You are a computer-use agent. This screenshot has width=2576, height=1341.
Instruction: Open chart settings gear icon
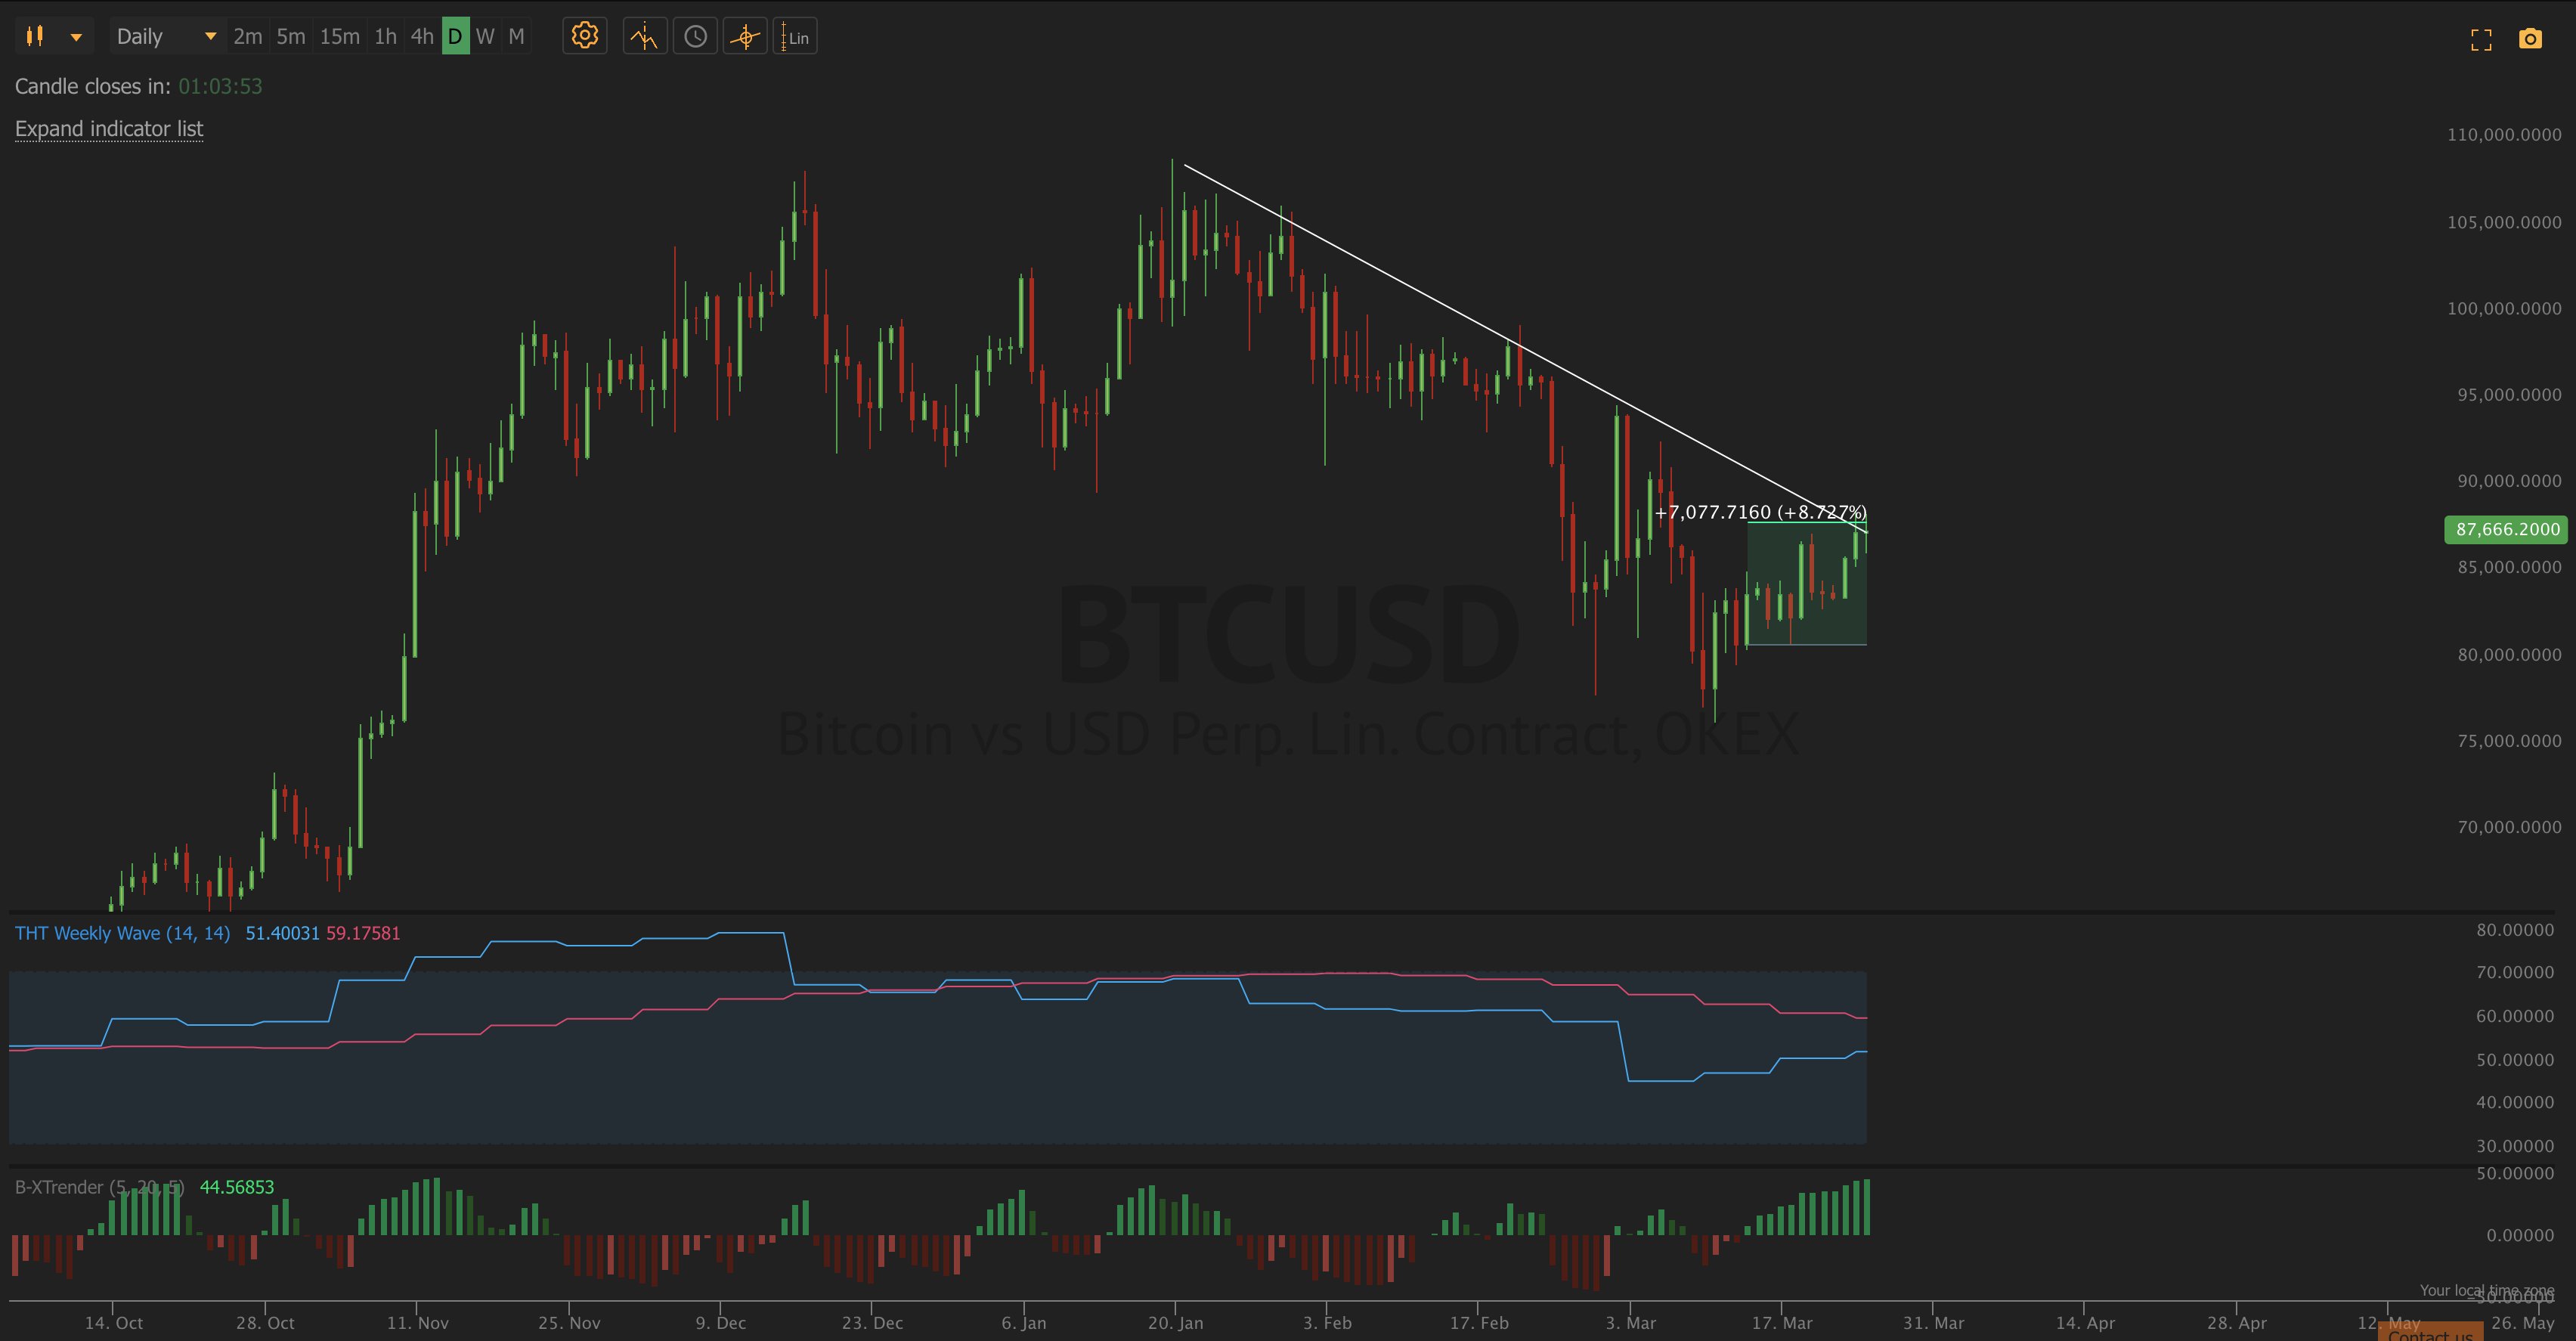[585, 37]
